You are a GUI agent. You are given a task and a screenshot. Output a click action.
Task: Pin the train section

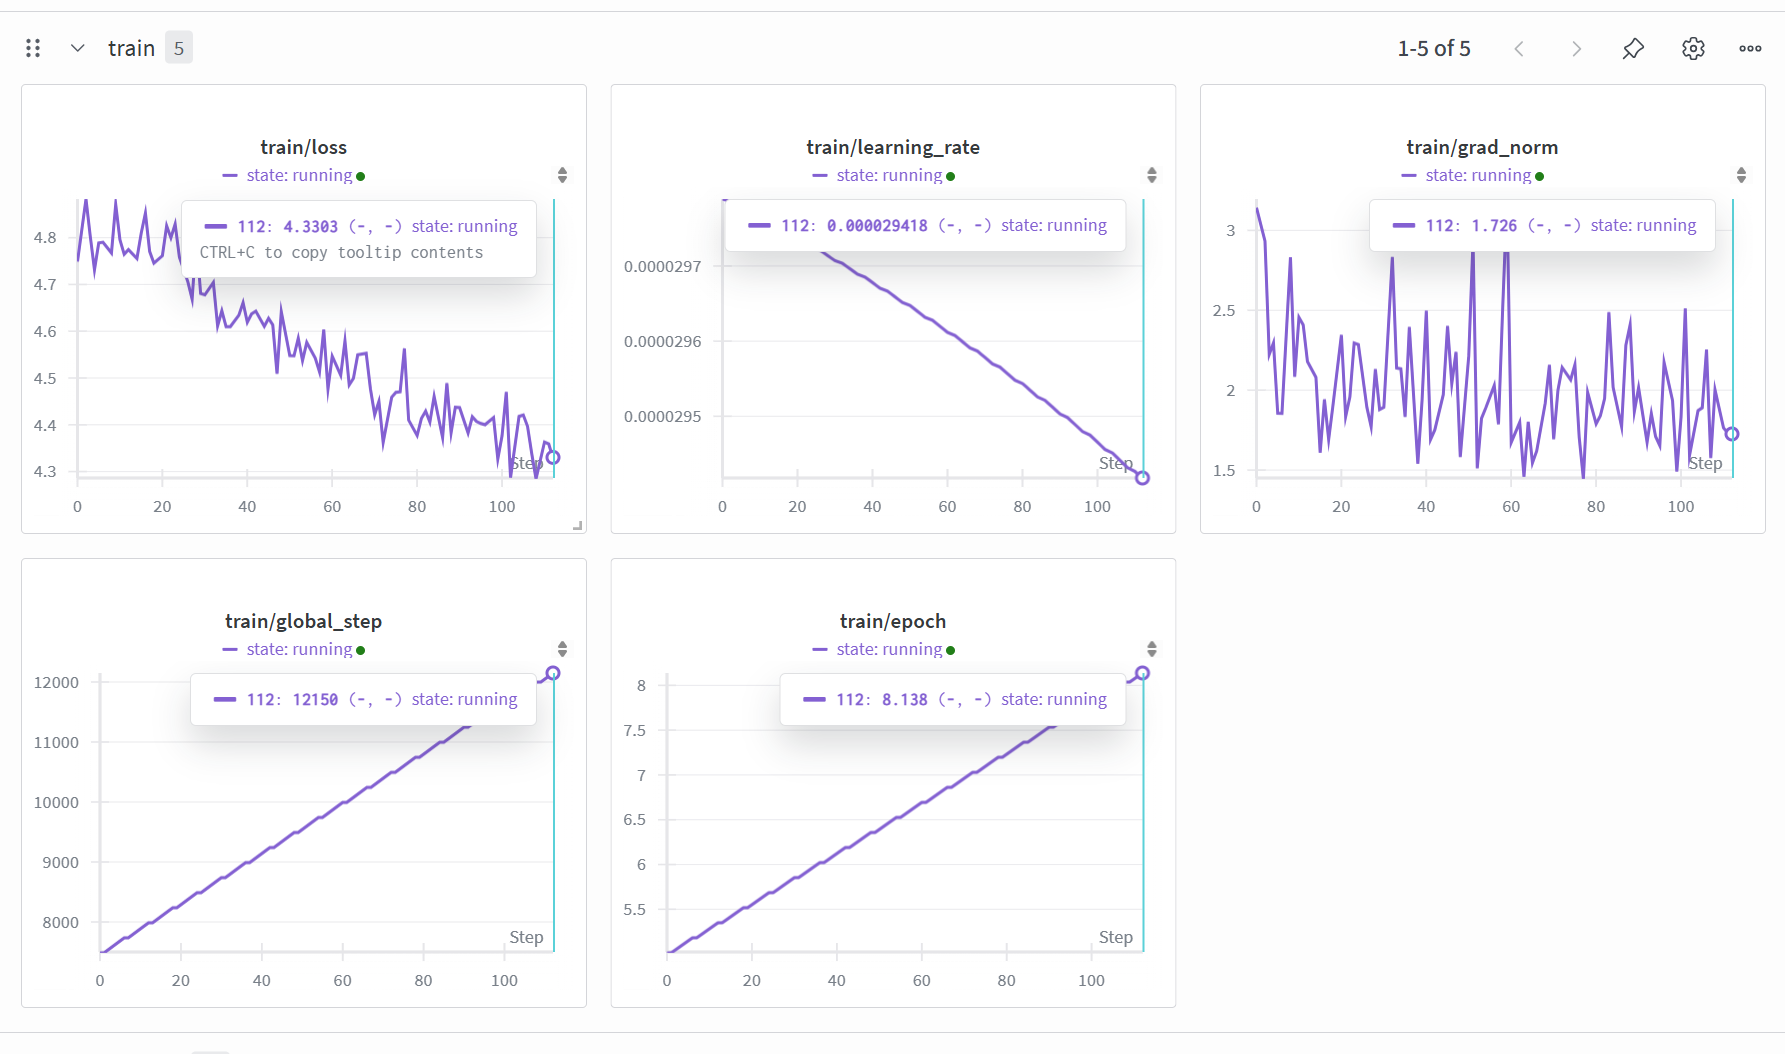[1633, 48]
